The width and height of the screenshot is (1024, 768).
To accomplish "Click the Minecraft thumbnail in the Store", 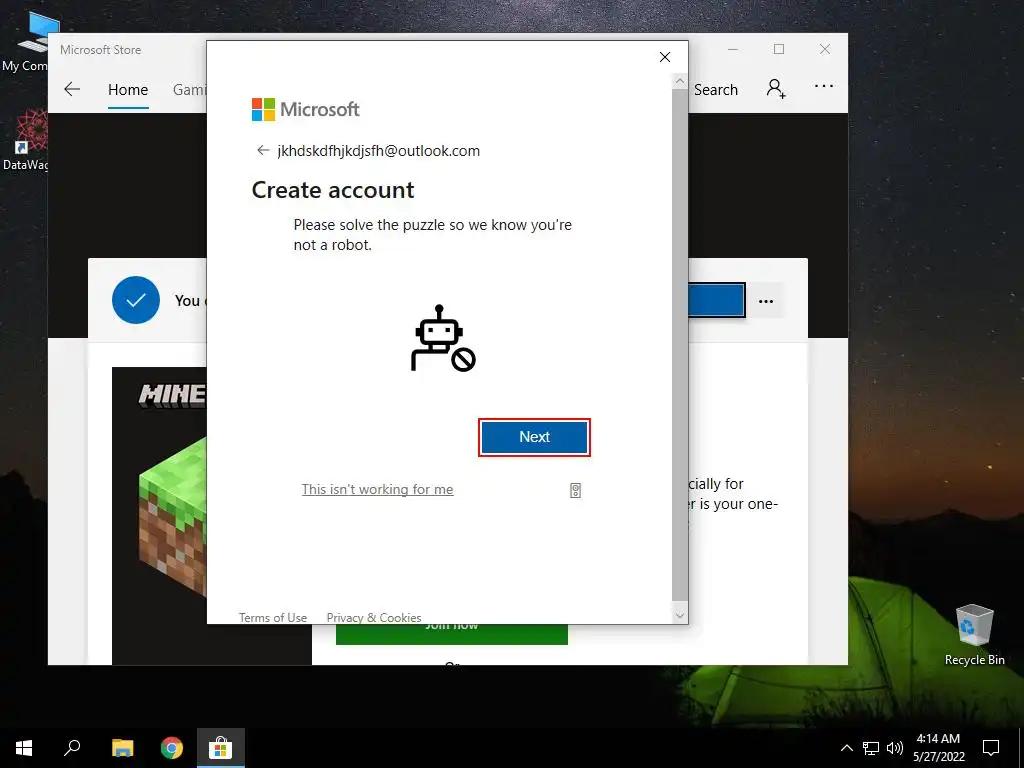I will click(x=159, y=516).
